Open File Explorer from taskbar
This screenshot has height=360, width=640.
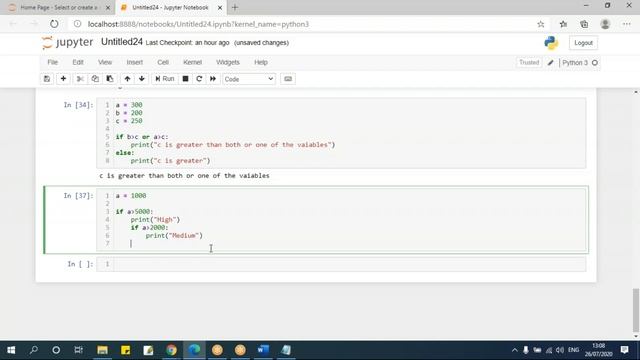[102, 350]
